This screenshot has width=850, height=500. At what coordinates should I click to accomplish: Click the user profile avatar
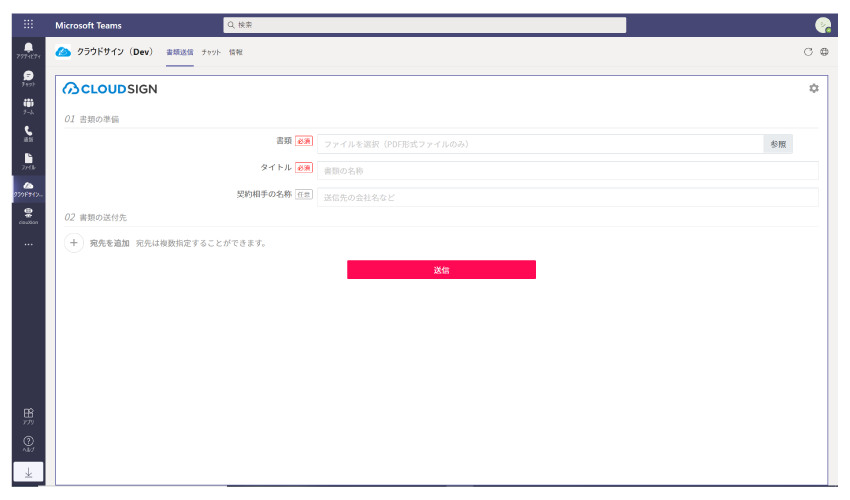tap(822, 25)
